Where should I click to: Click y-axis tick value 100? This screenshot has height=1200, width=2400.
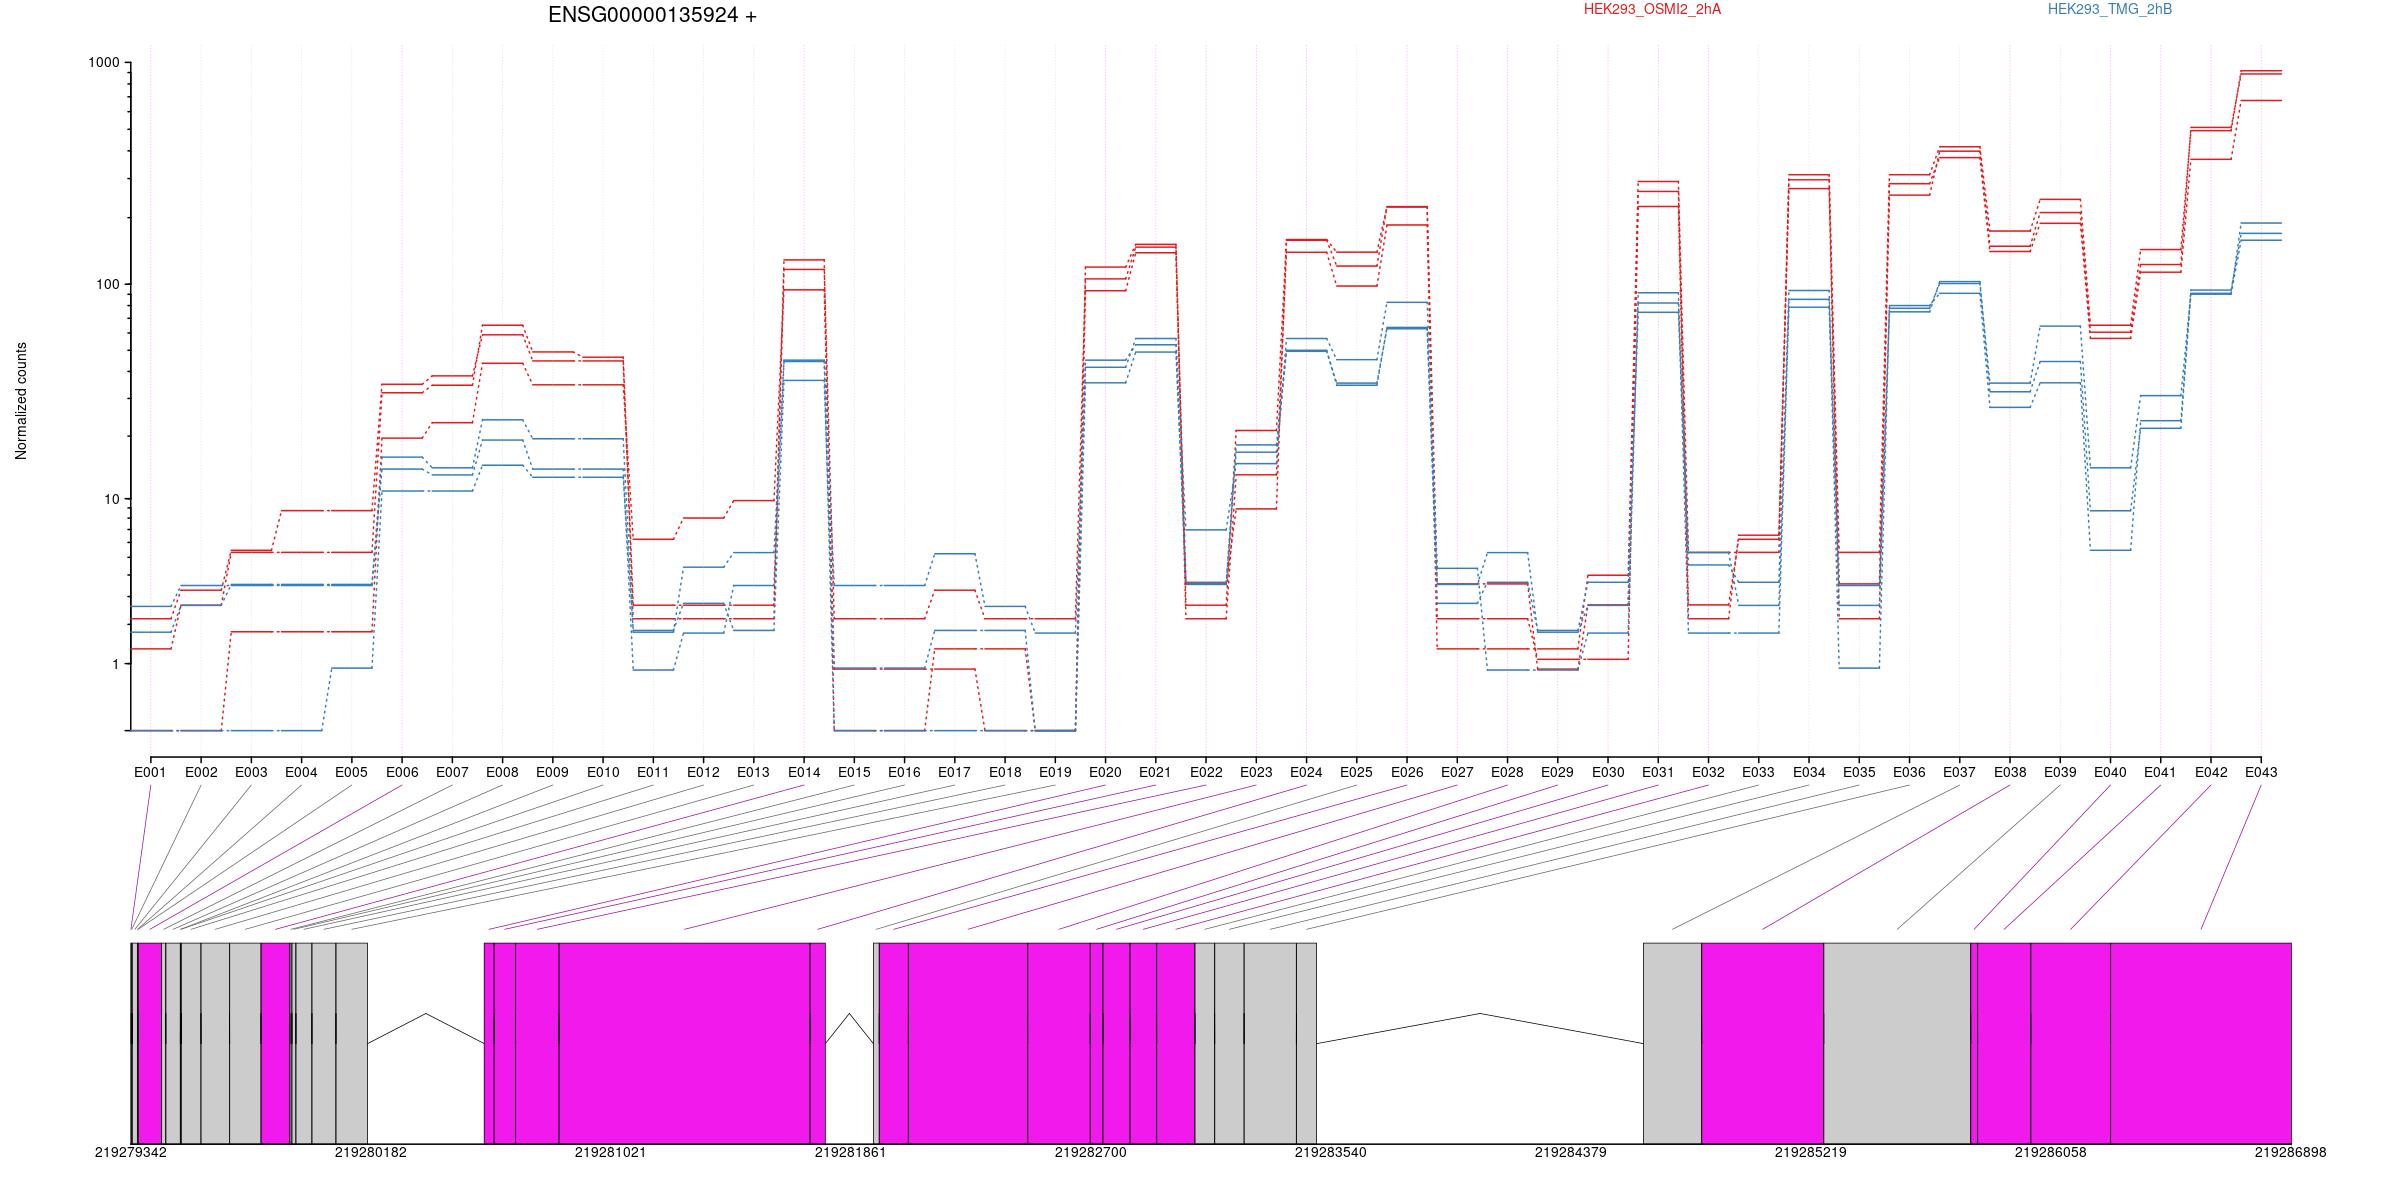107,284
